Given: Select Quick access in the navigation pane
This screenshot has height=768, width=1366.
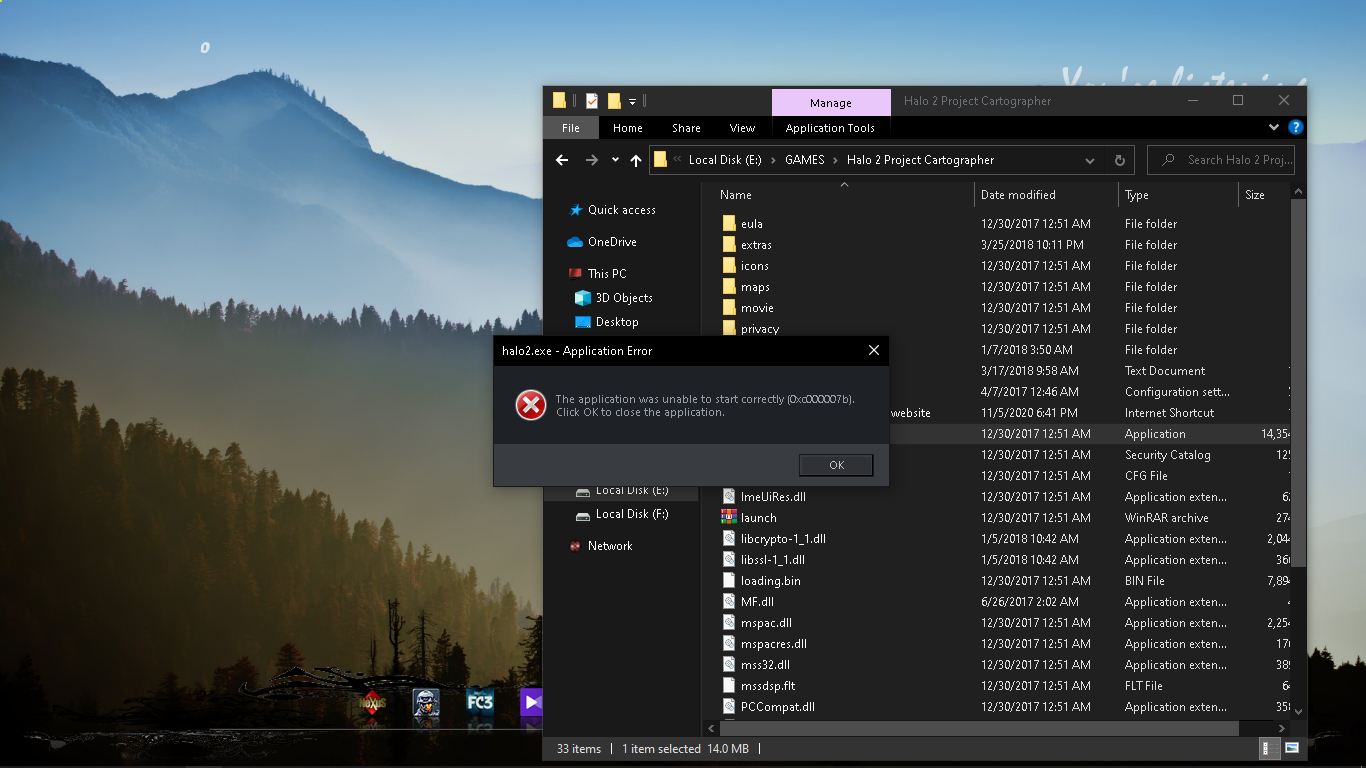Looking at the screenshot, I should point(621,210).
